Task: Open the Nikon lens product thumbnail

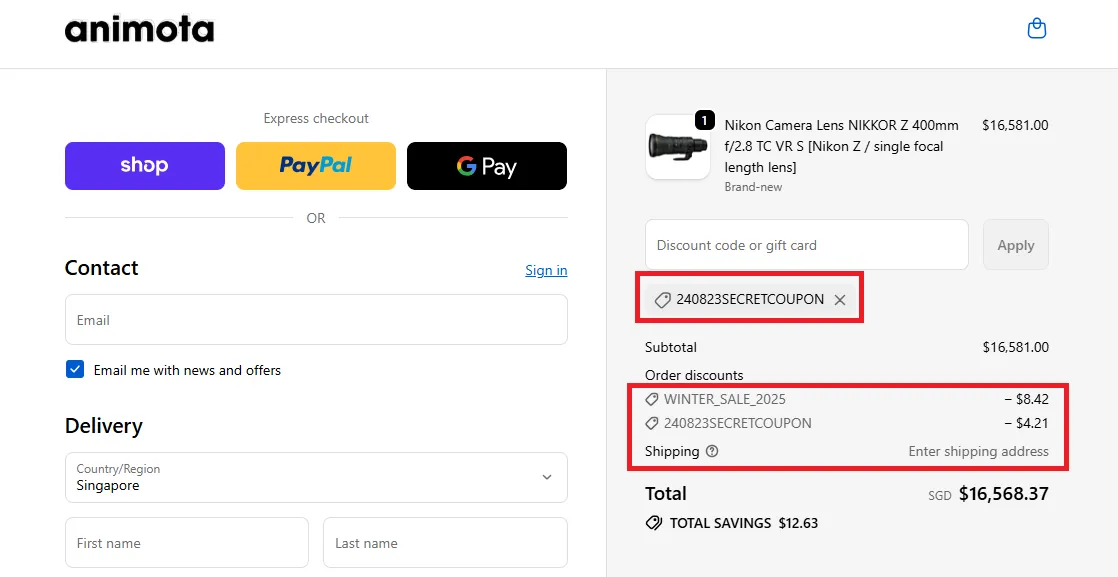Action: click(x=677, y=148)
